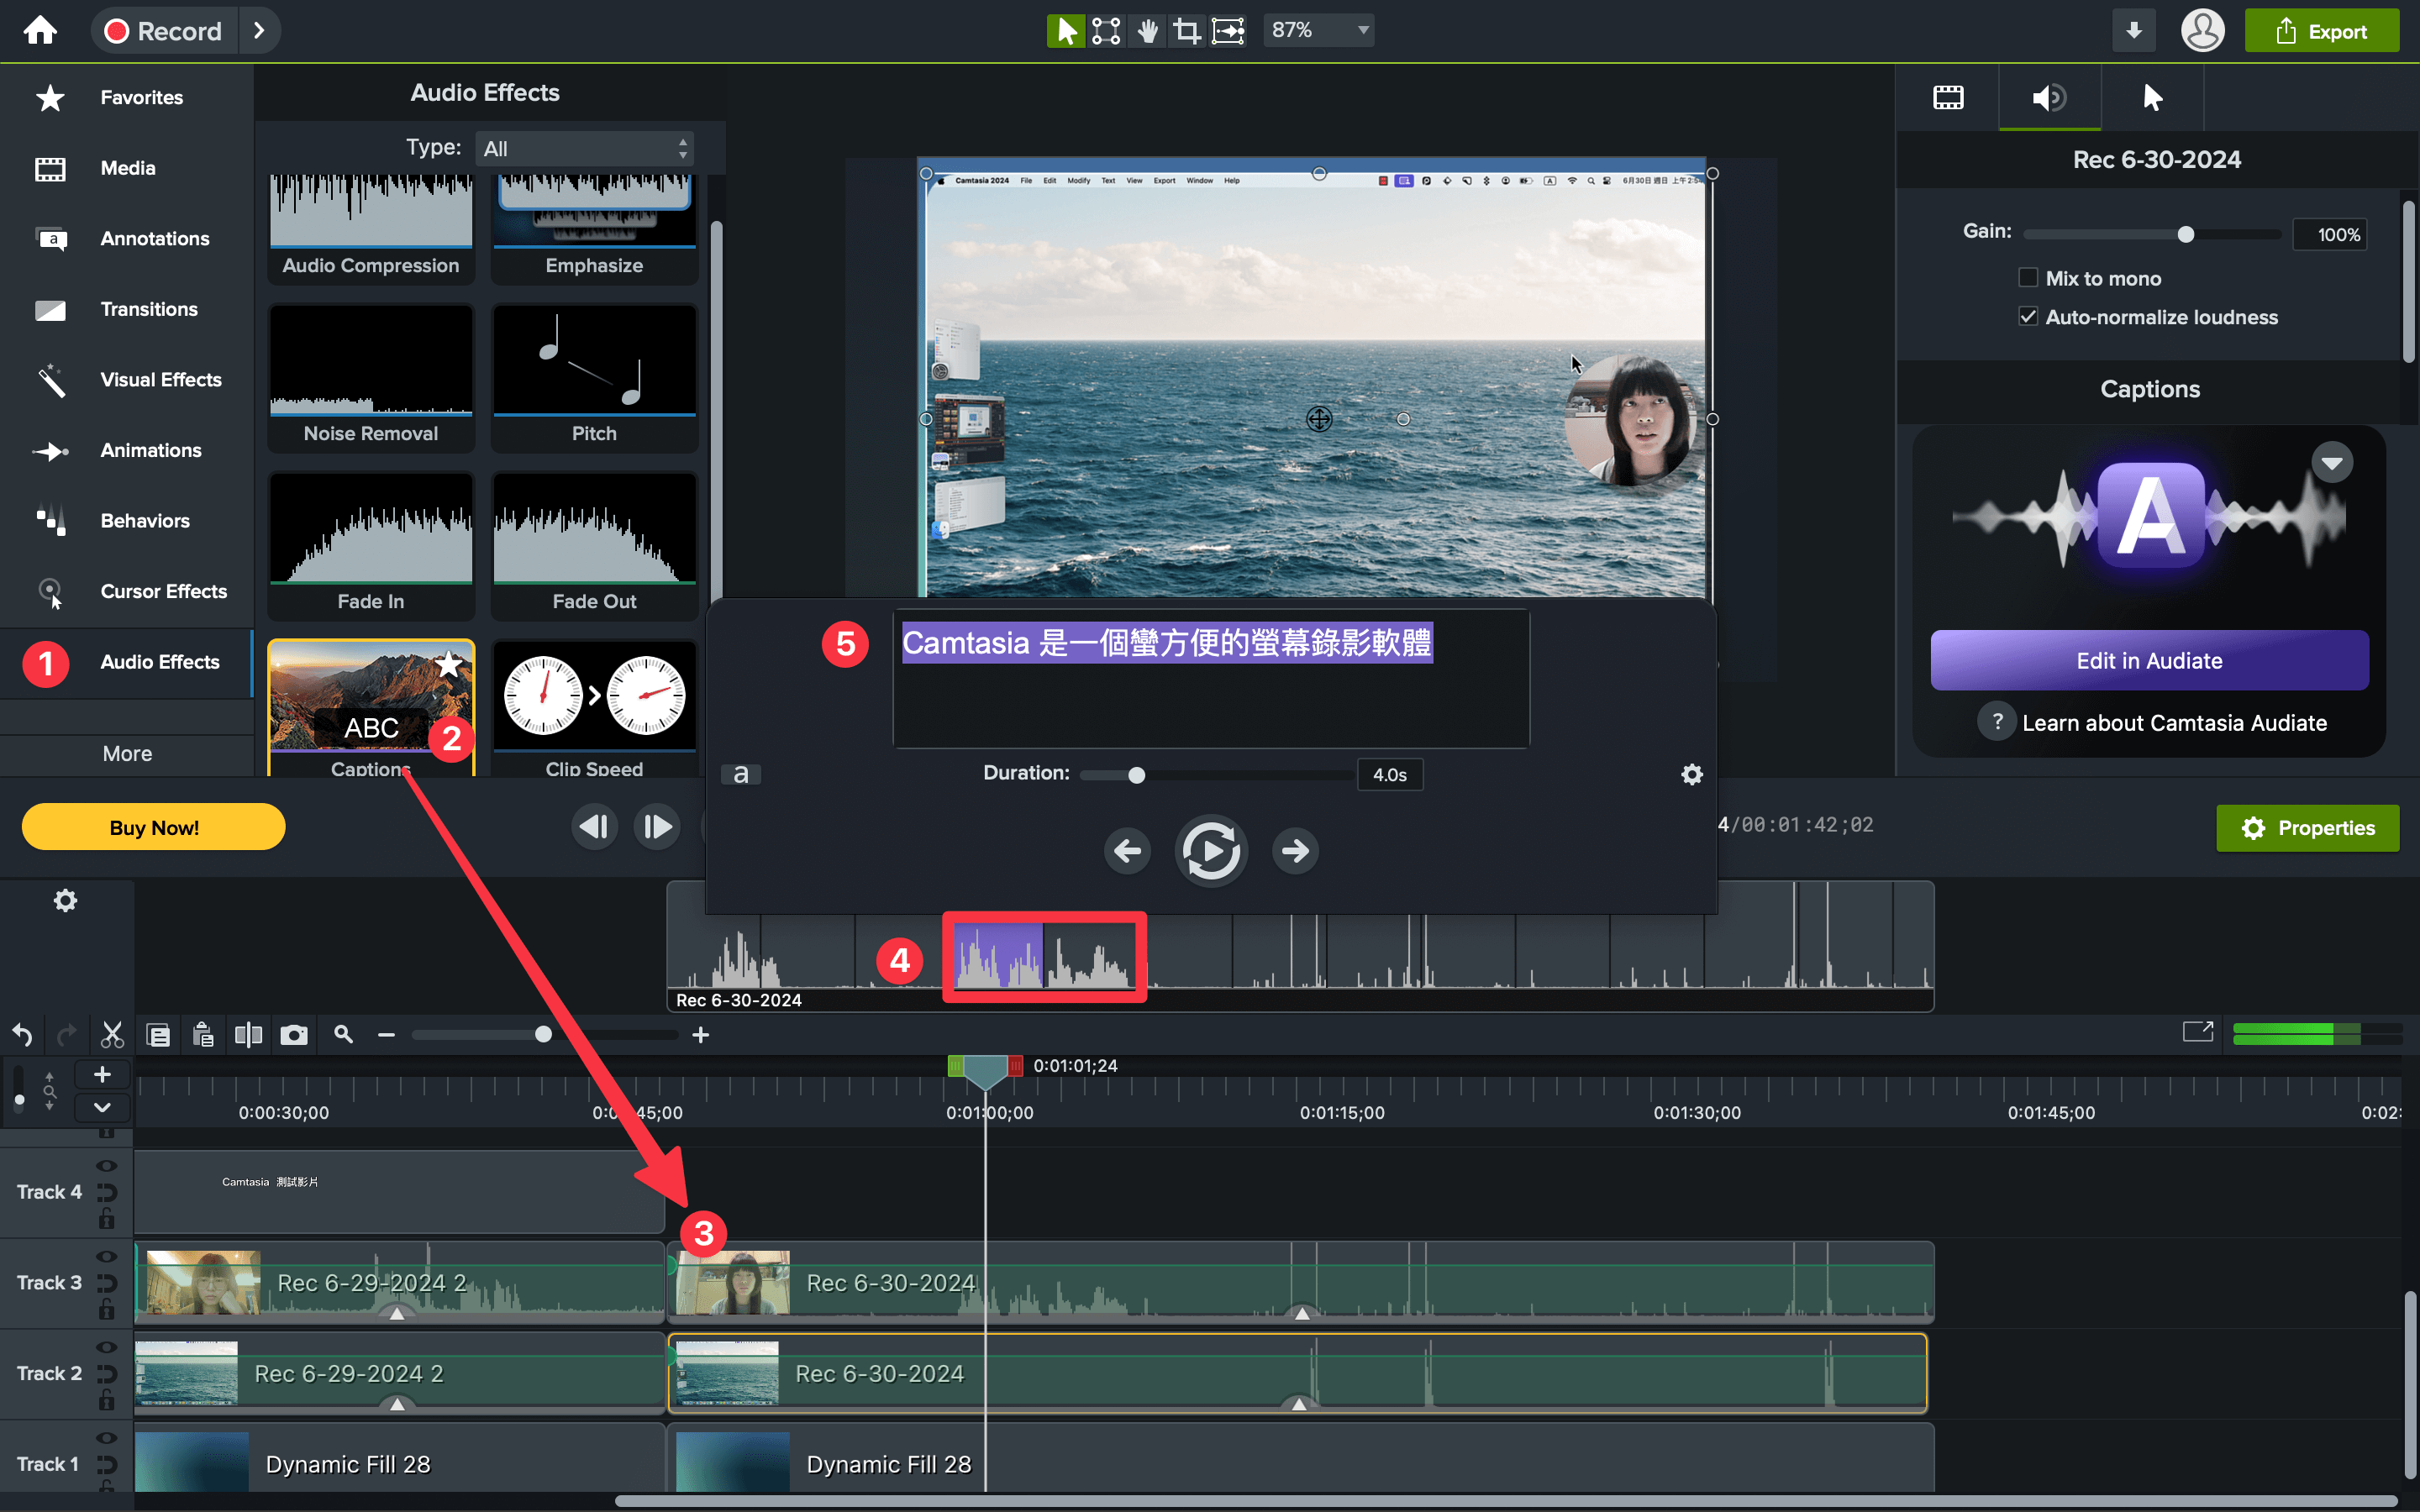This screenshot has height=1512, width=2420.
Task: Click the Paste clipboard icon
Action: pos(203,1034)
